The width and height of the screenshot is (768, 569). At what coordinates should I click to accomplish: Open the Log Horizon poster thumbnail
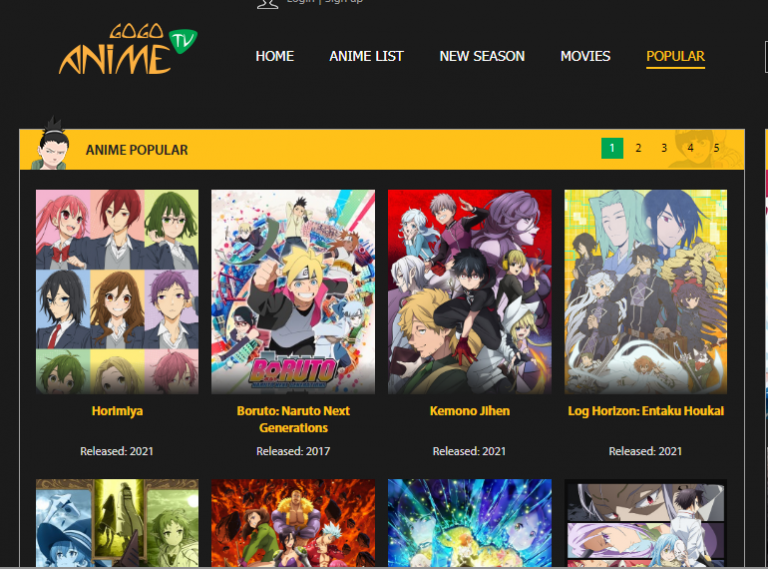point(646,292)
